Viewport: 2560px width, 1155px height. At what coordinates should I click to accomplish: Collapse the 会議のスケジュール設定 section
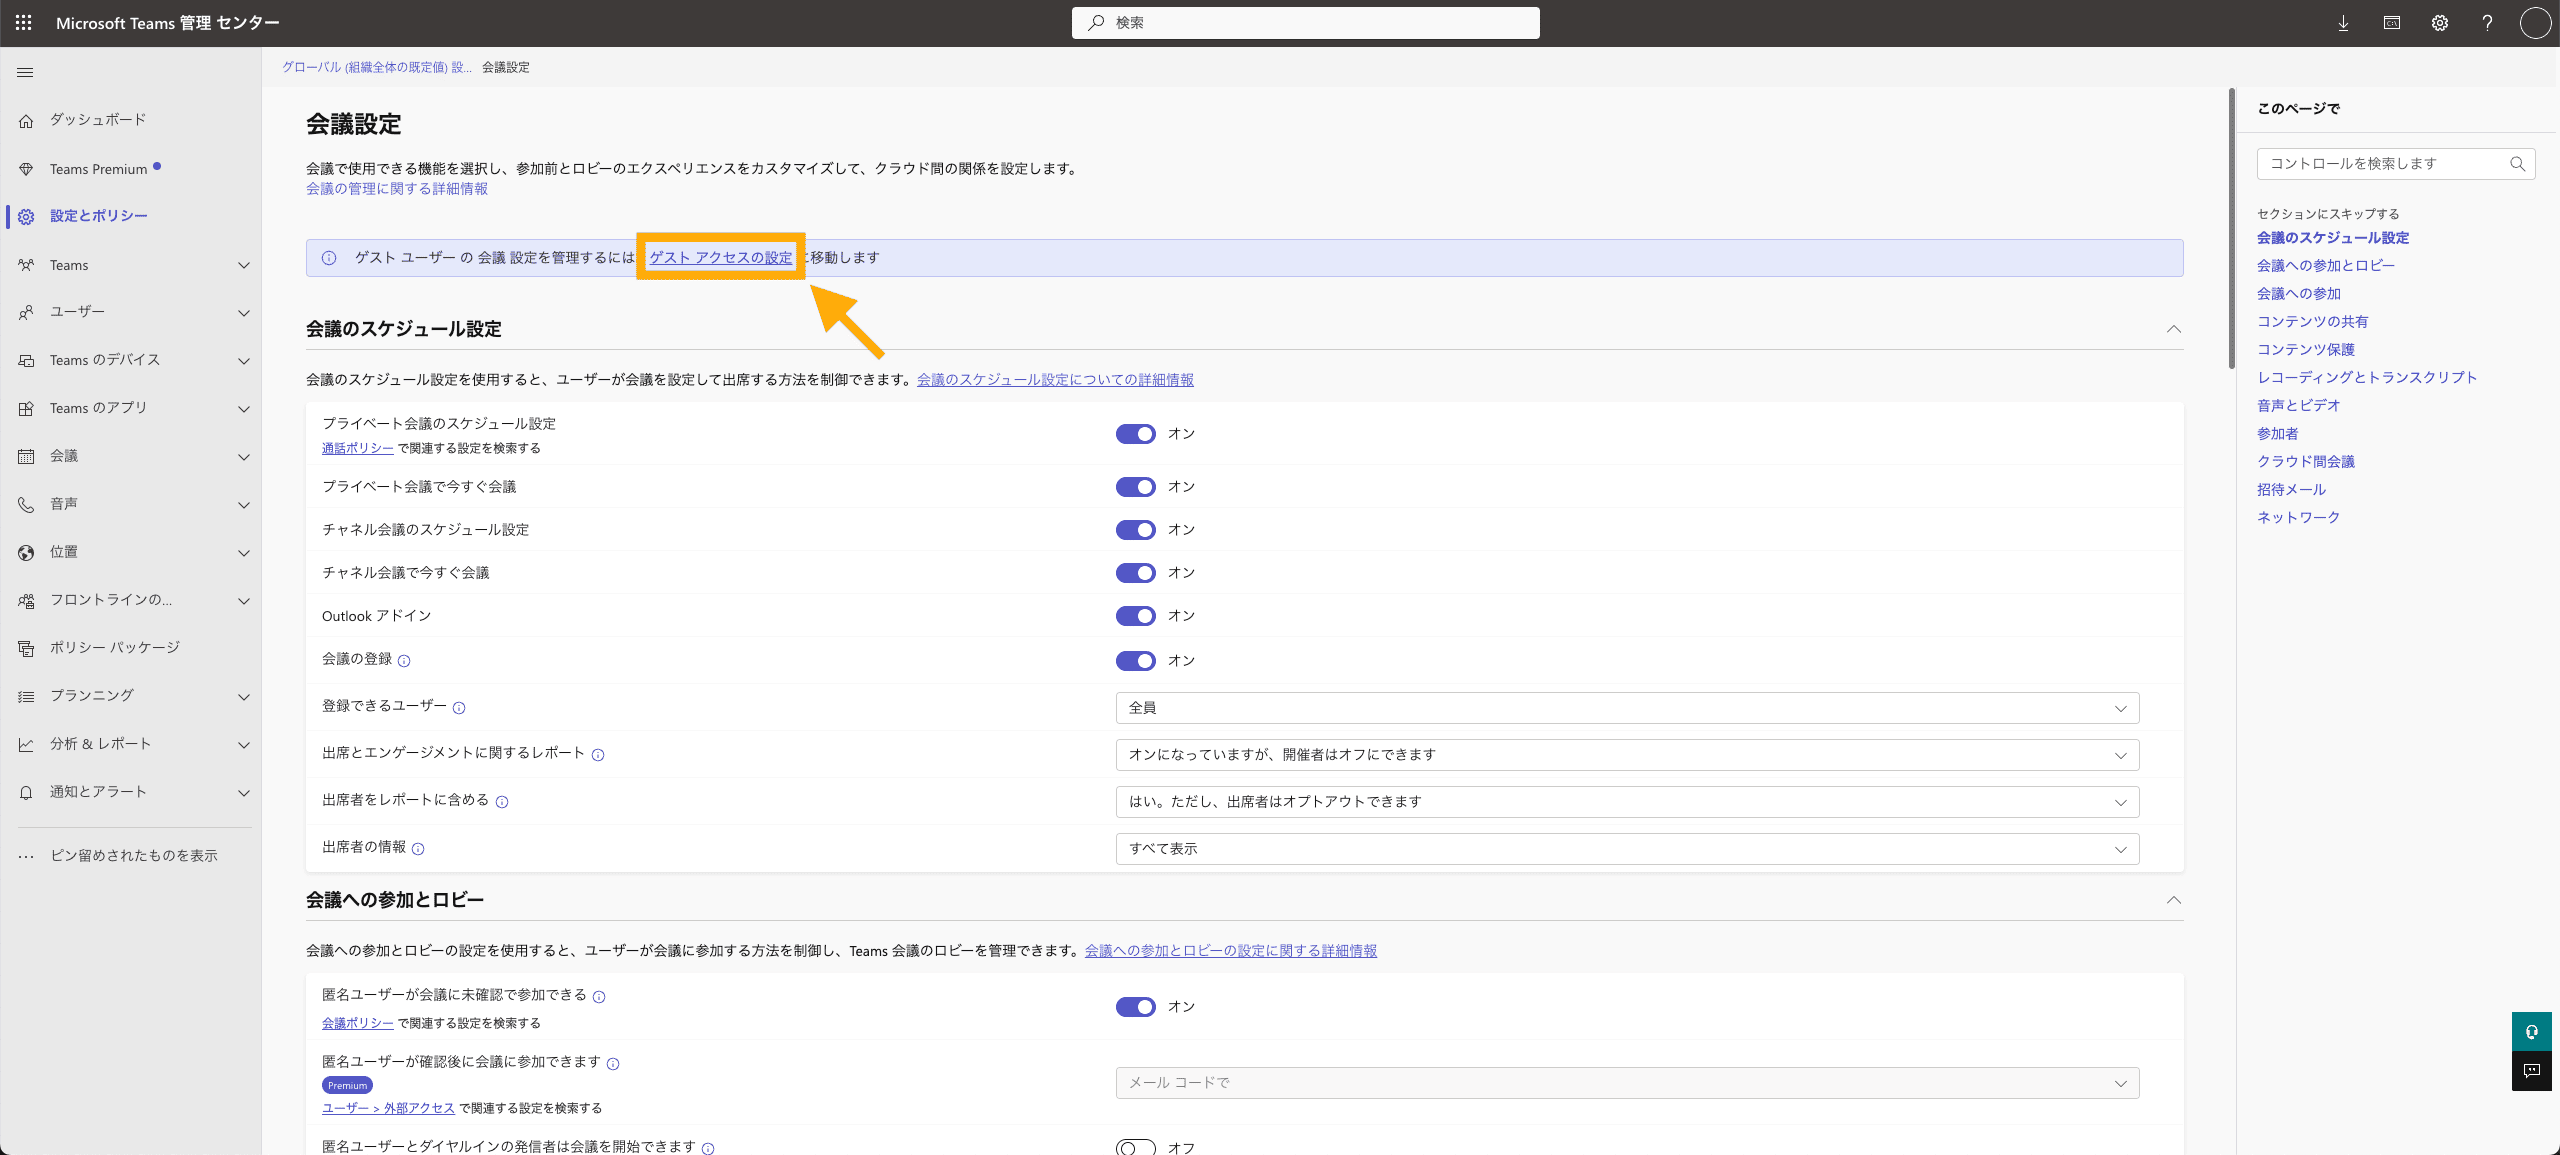click(2173, 329)
